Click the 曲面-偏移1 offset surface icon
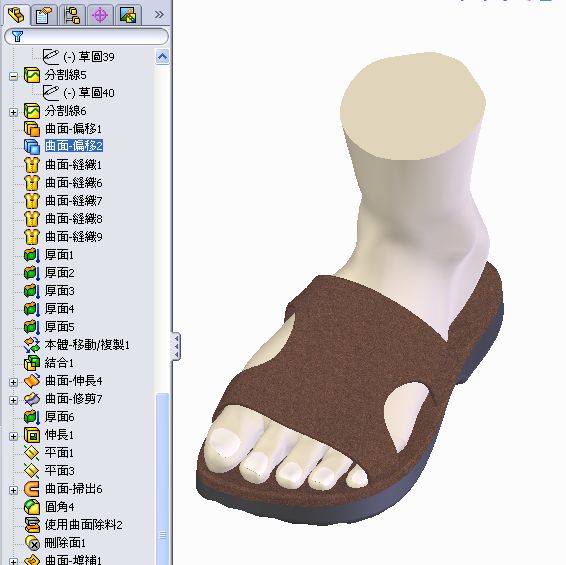566x565 pixels. [32, 129]
